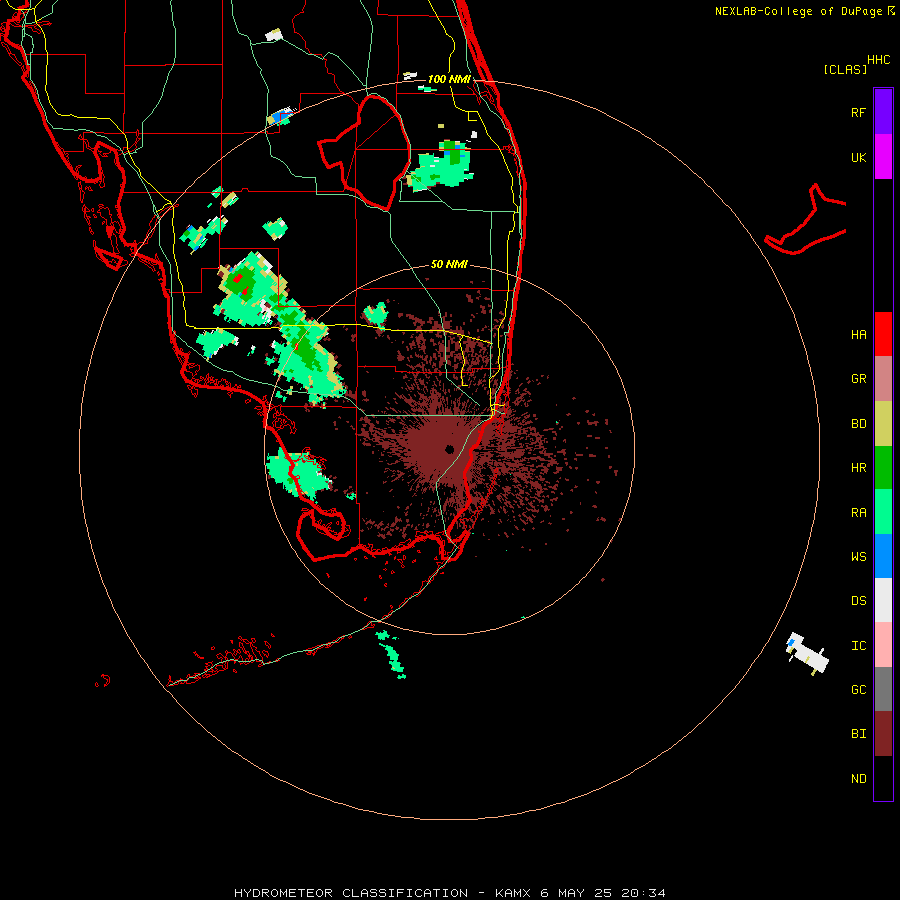Screen dimensions: 900x900
Task: Click the 'RF' legend label
Action: click(858, 112)
